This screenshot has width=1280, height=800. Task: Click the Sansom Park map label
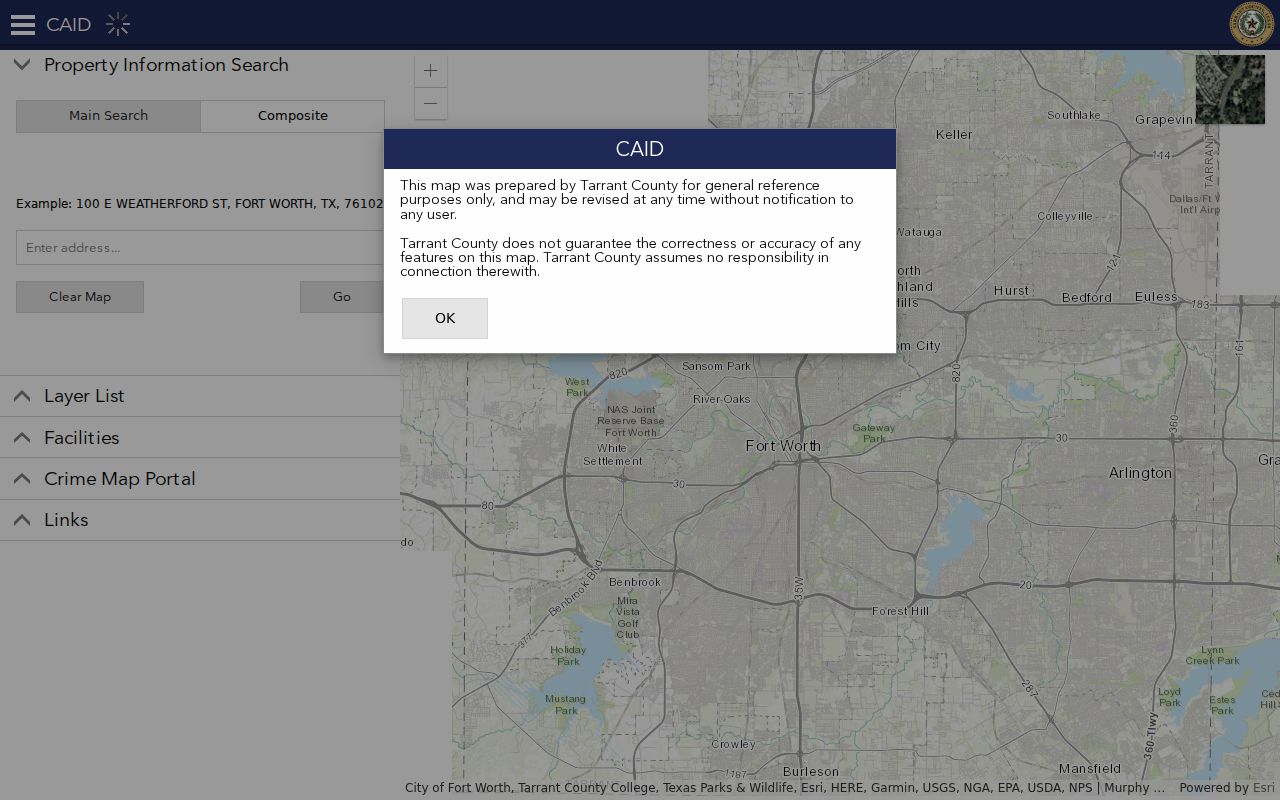click(x=716, y=366)
